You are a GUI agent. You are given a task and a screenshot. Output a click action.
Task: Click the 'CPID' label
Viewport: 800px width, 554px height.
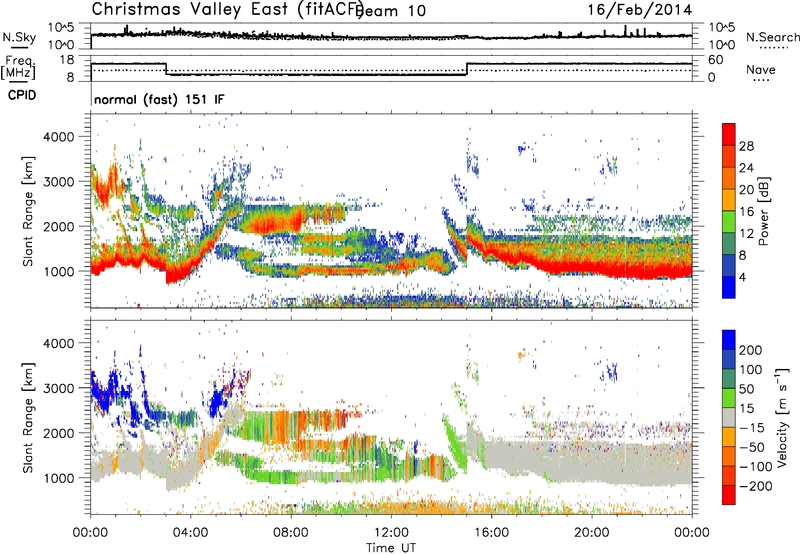[22, 95]
